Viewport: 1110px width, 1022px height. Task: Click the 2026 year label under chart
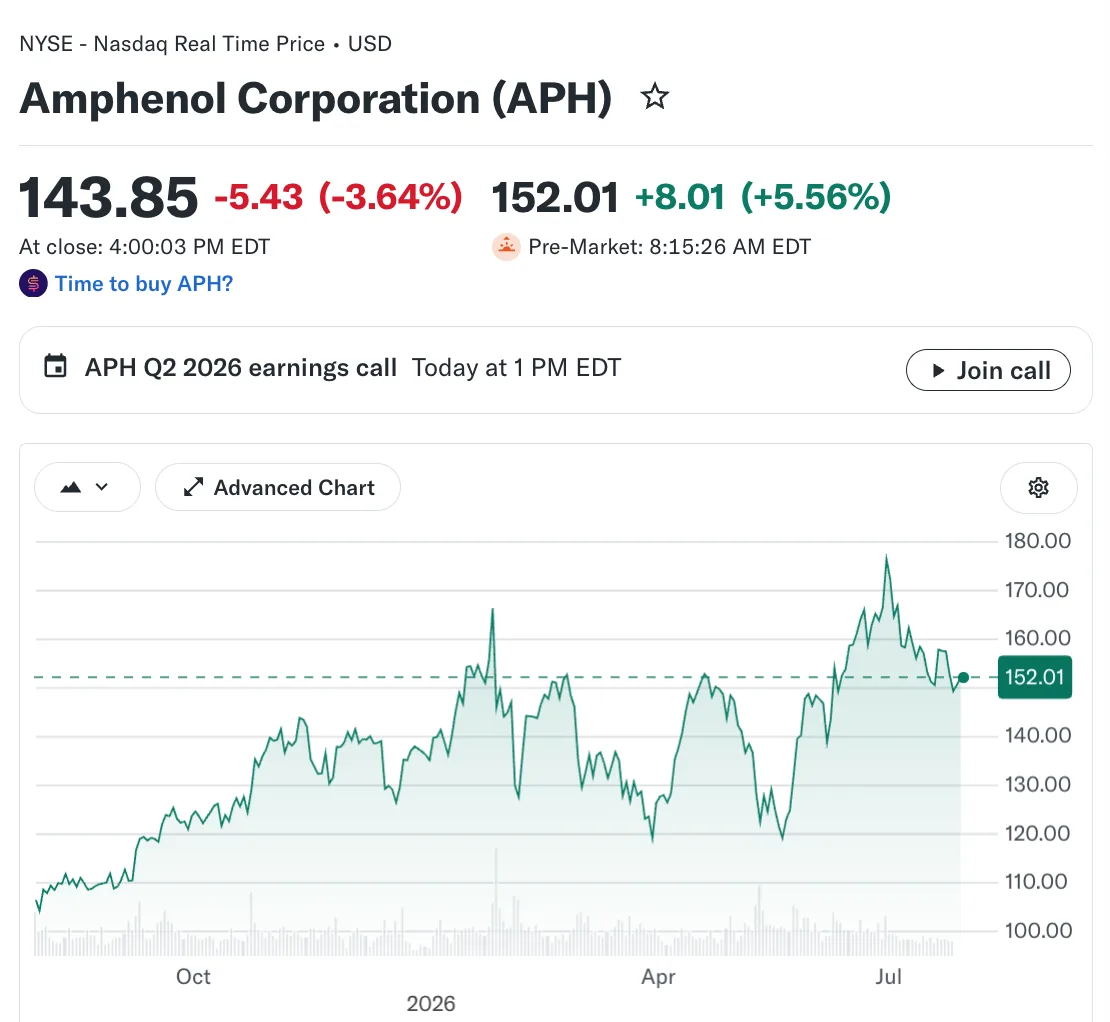430,1004
